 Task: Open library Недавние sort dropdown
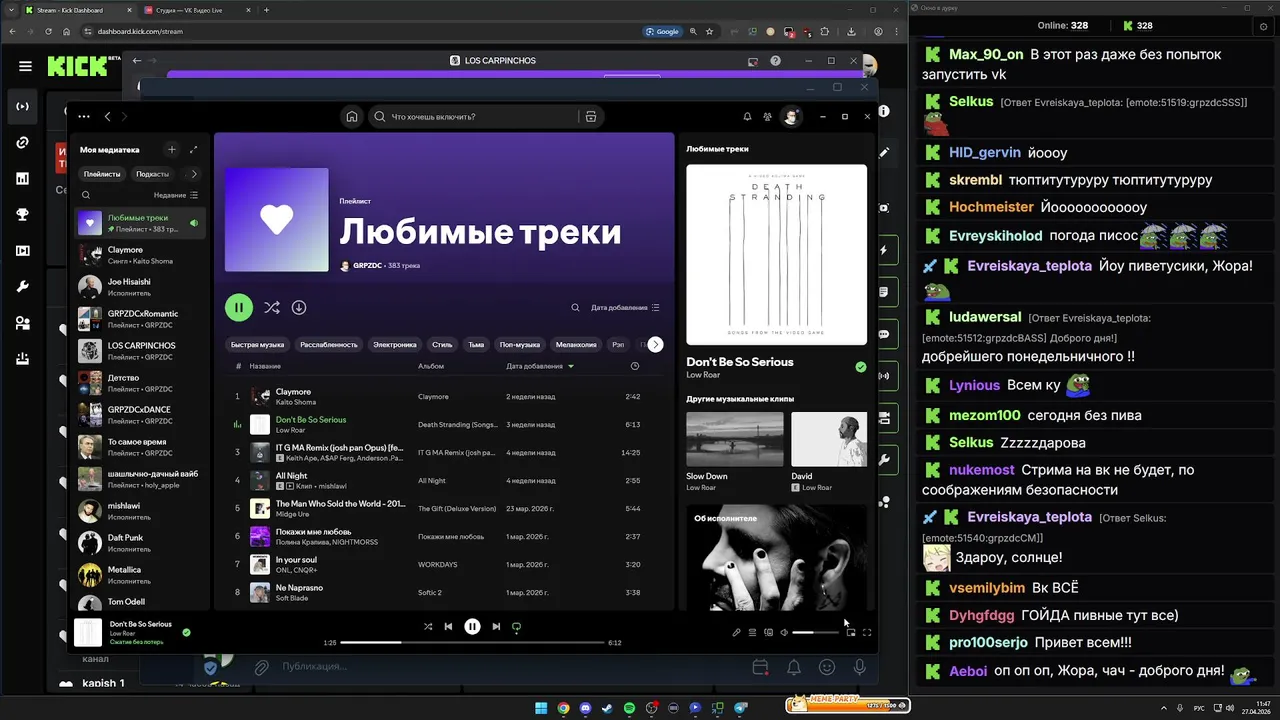tap(176, 196)
